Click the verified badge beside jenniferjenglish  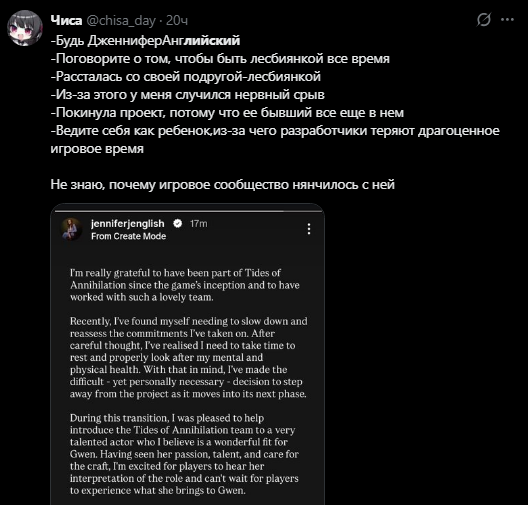click(x=177, y=223)
